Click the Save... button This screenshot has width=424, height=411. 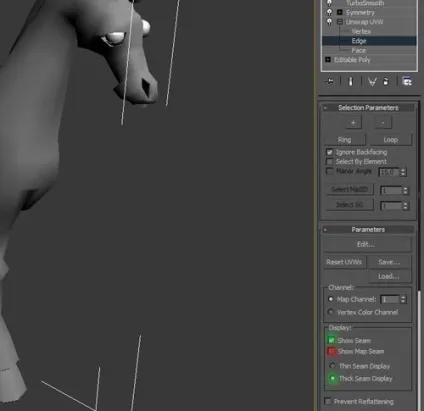pos(389,262)
